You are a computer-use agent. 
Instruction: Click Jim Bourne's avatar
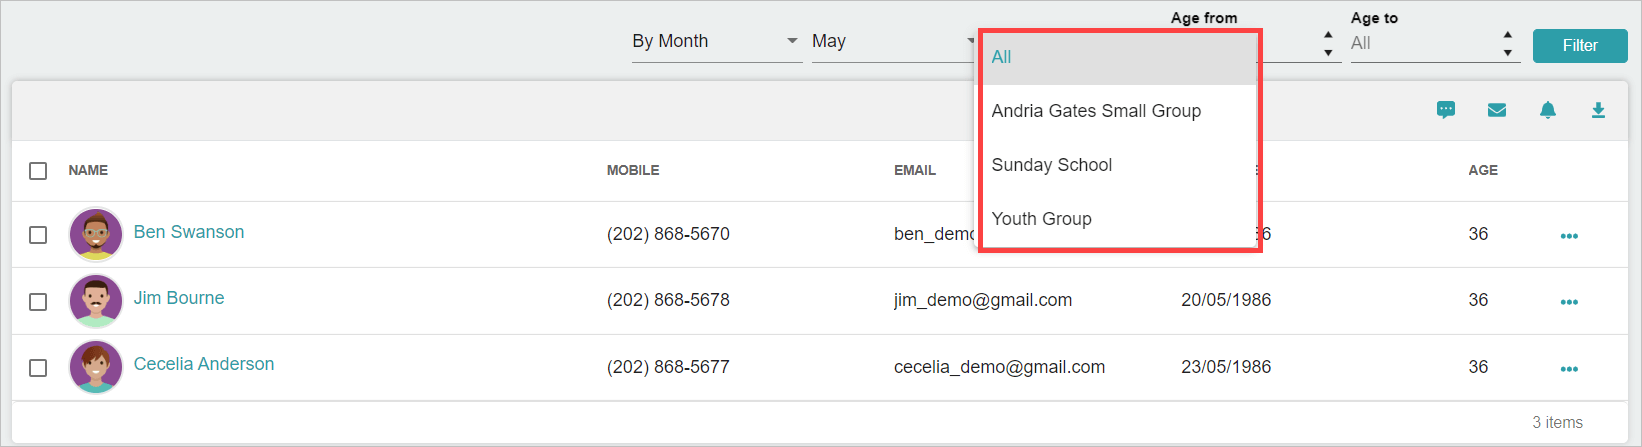96,301
